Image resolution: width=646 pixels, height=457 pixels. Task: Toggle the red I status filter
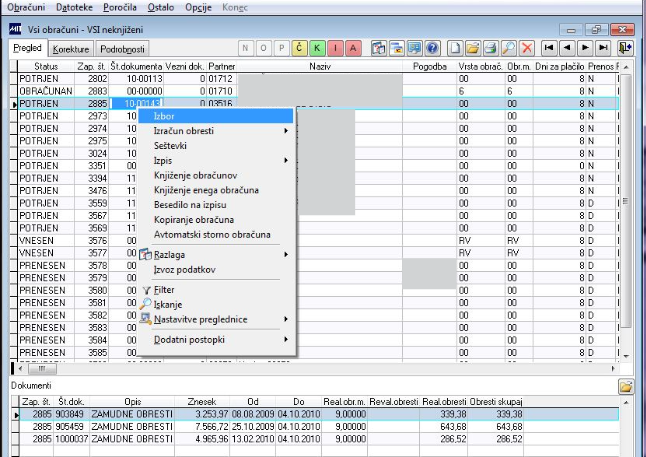[335, 48]
